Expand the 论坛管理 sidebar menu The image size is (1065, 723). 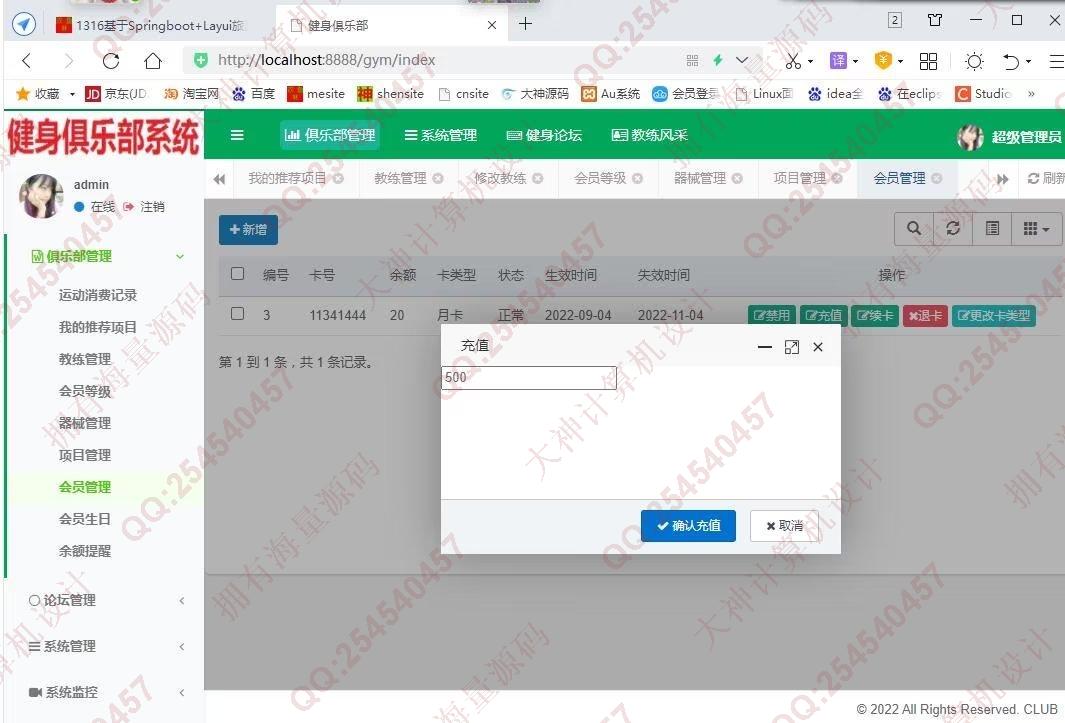tap(105, 600)
